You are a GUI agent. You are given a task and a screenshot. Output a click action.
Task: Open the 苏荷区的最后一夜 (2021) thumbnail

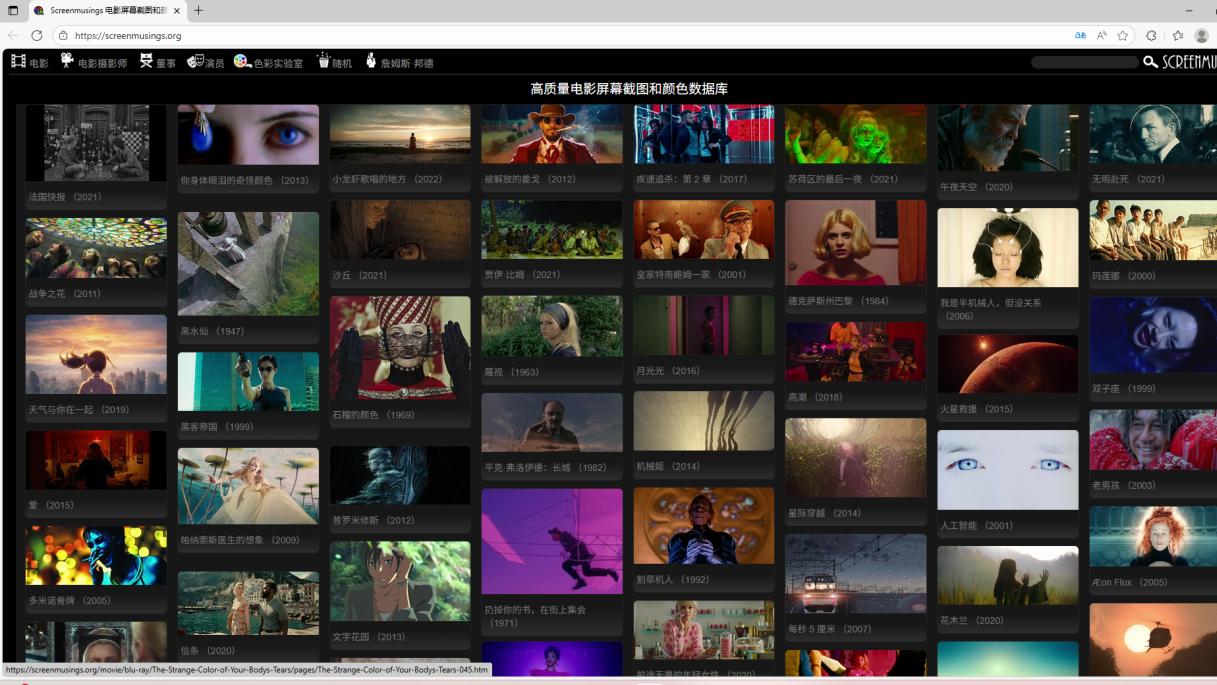(x=856, y=134)
